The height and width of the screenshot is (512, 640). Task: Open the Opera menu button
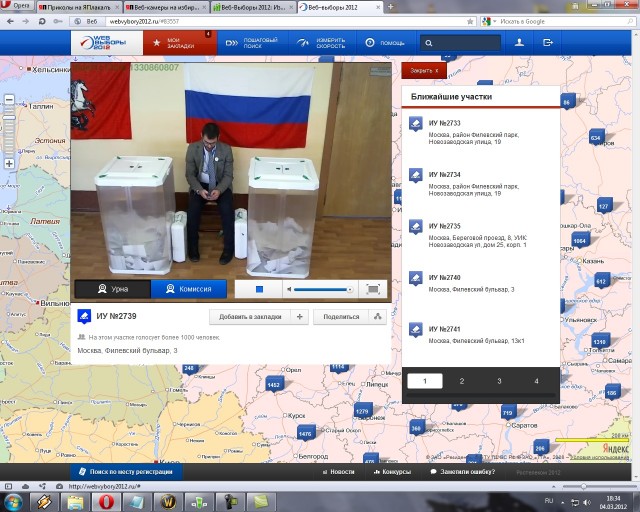point(17,6)
